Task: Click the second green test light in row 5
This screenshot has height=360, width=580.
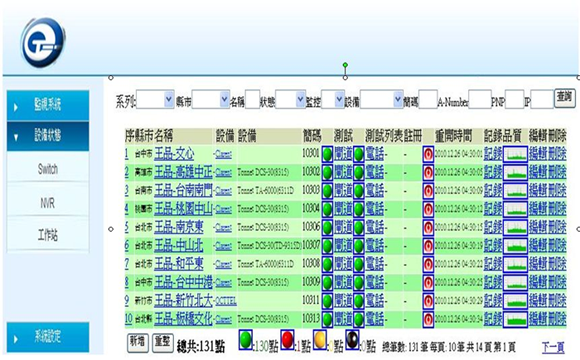Action: click(x=358, y=227)
